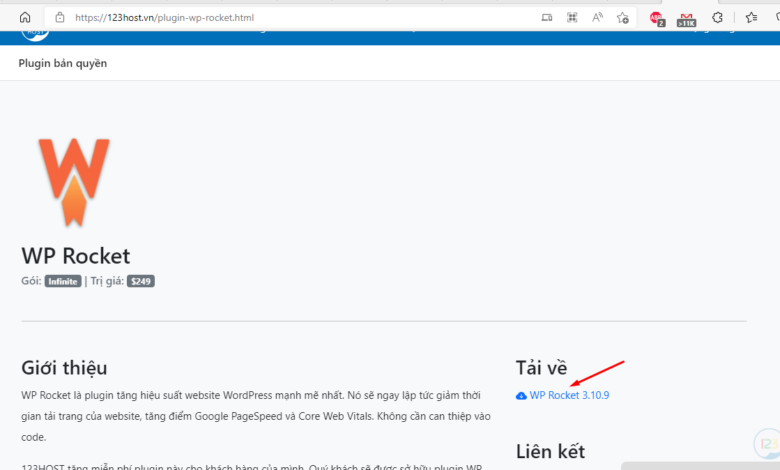The width and height of the screenshot is (780, 470).
Task: Open the browser Extensions menu
Action: coord(717,18)
